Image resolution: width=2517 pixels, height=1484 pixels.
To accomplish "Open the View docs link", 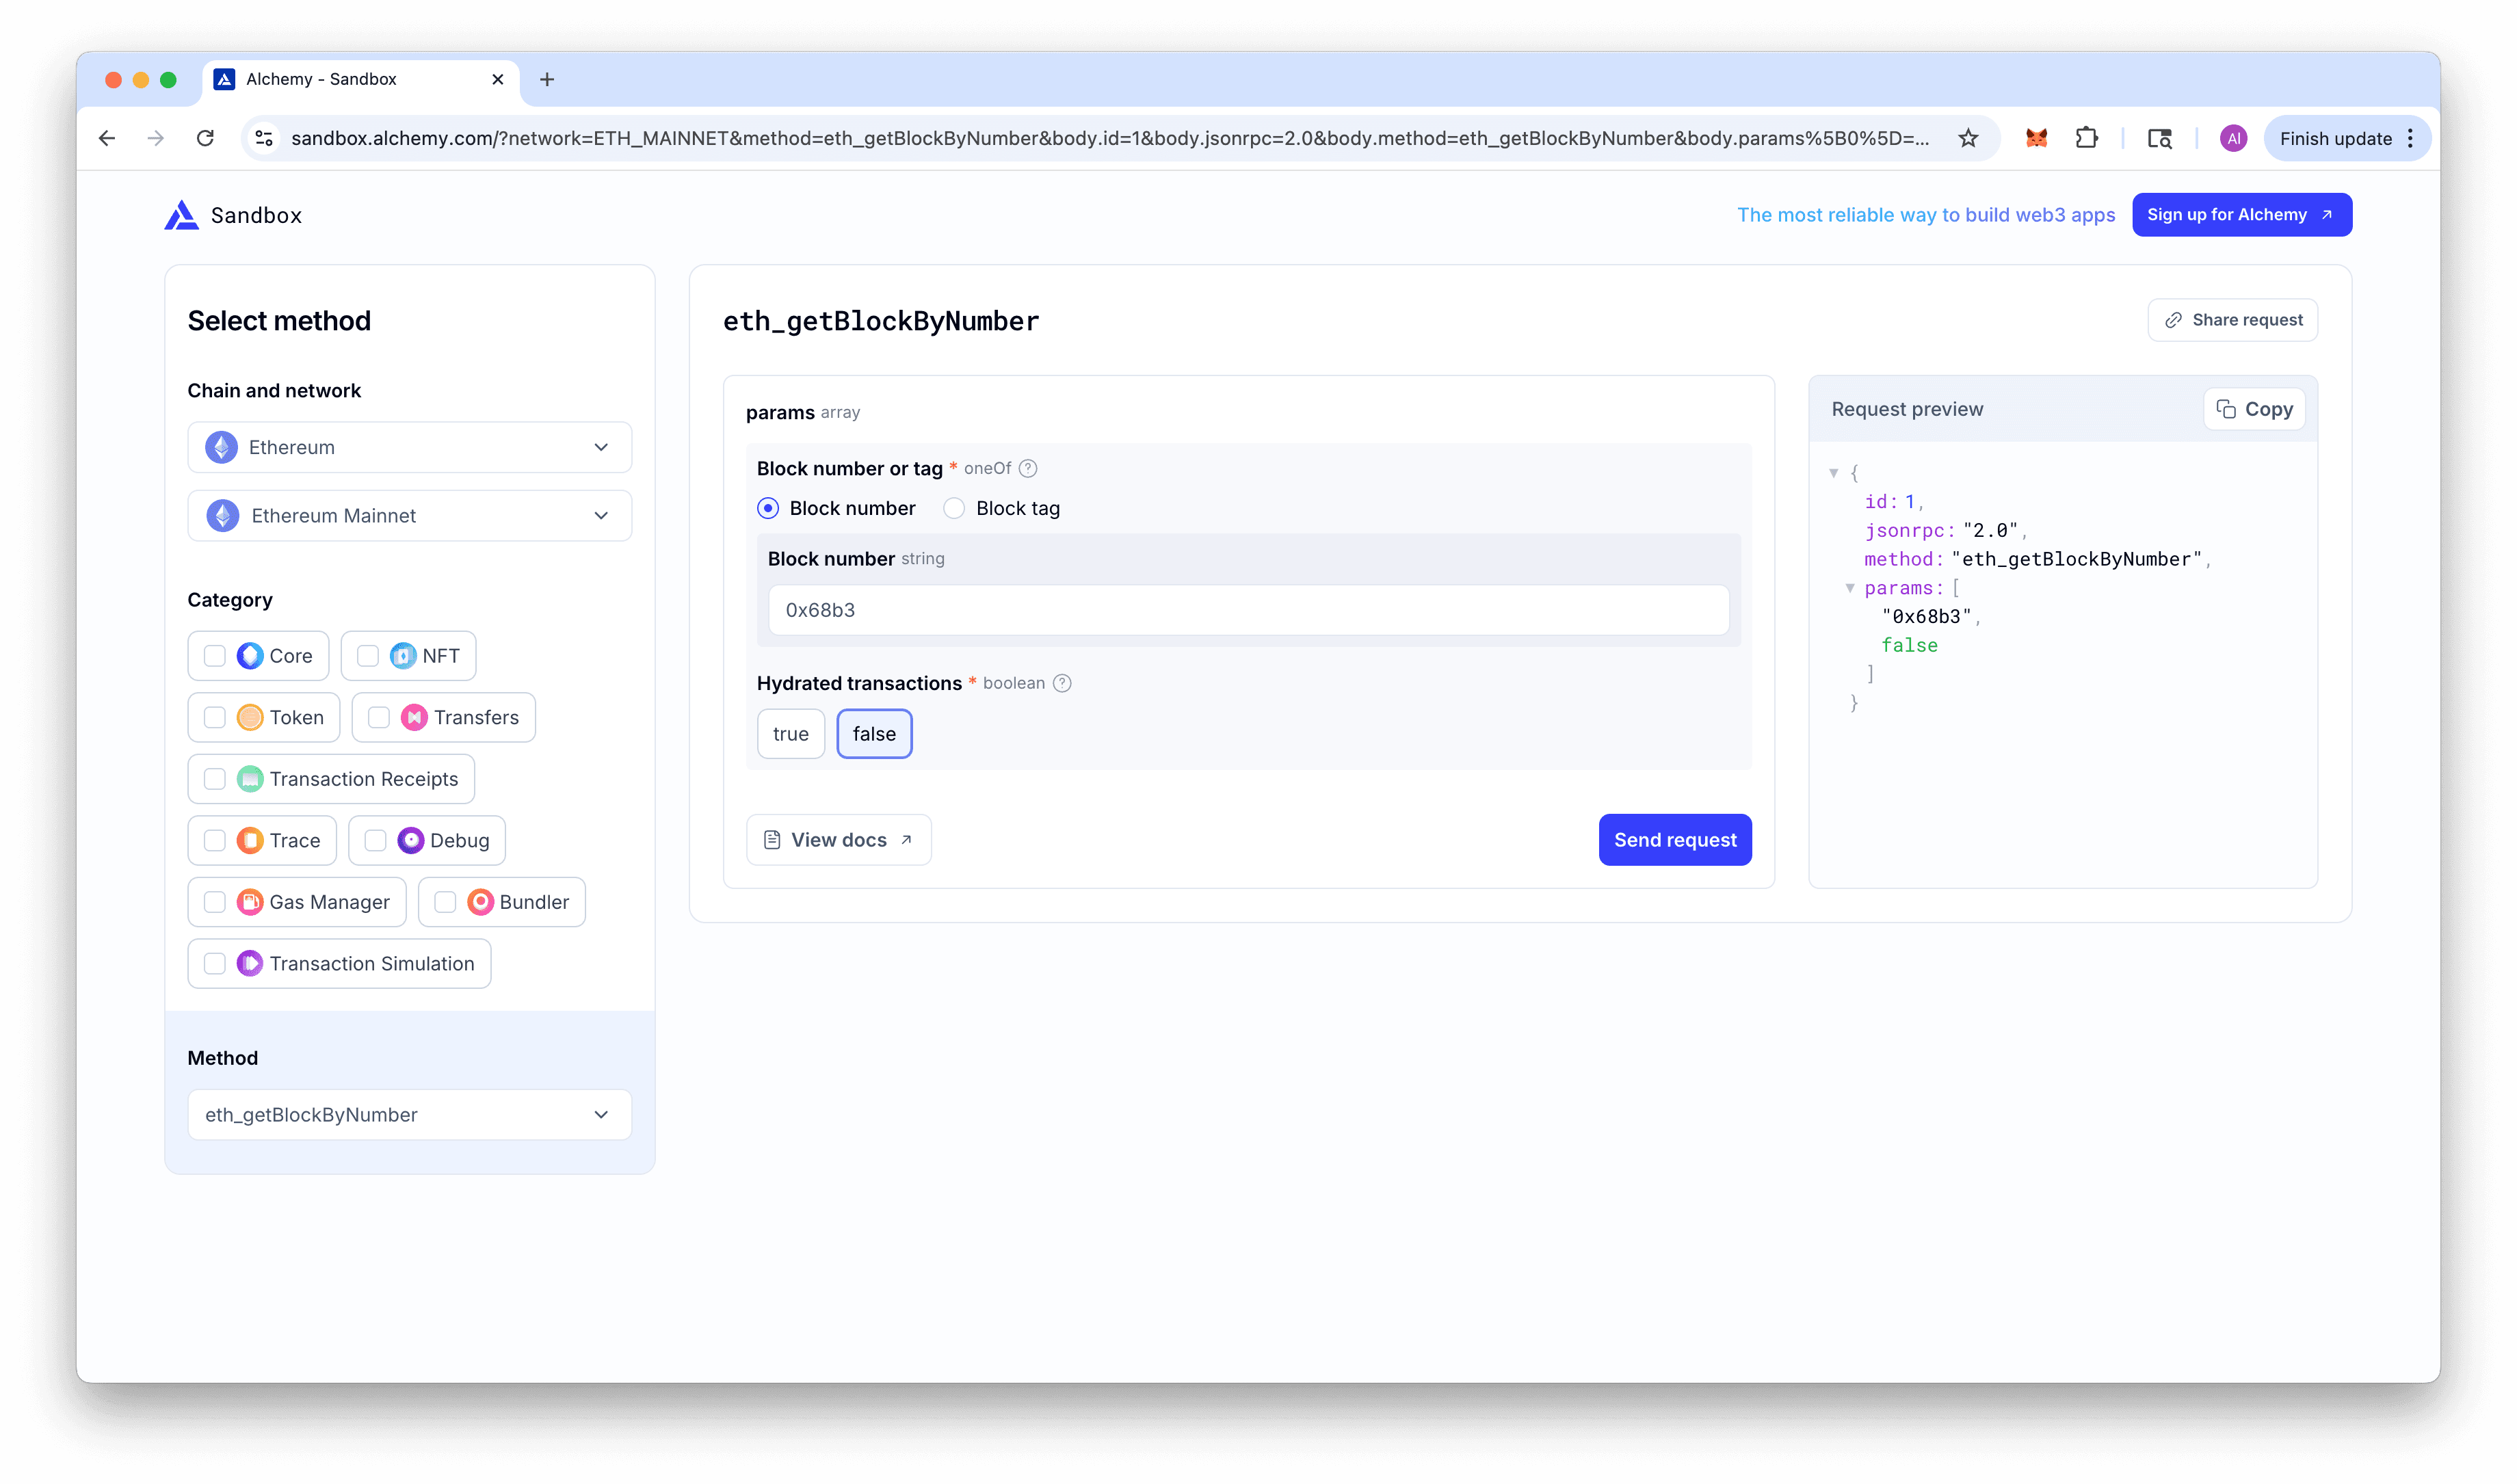I will [x=838, y=840].
